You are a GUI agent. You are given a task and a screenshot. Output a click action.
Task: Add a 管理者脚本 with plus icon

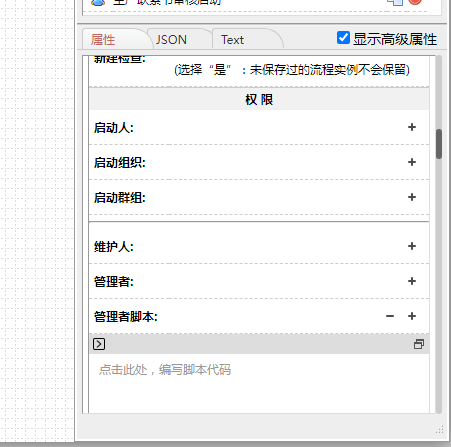(412, 316)
